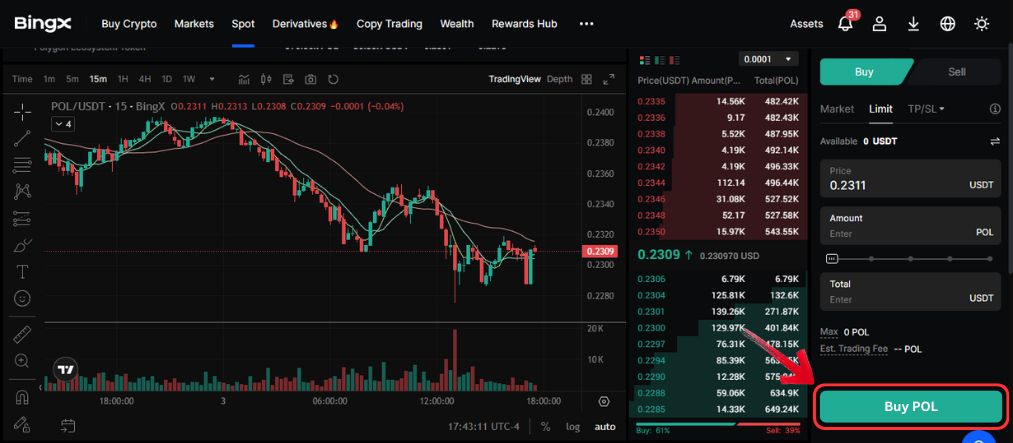Switch chart to Depth view
The width and height of the screenshot is (1013, 443).
click(x=559, y=79)
